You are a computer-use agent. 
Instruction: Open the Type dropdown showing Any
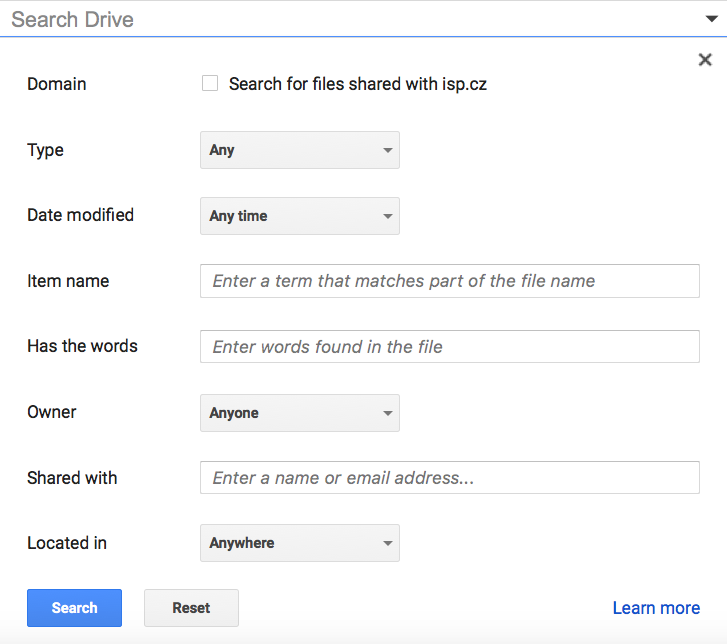300,150
